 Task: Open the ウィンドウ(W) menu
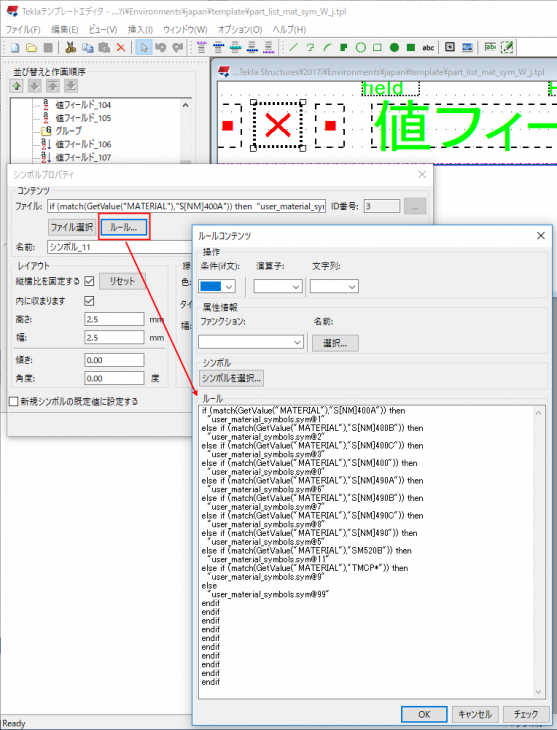[x=185, y=30]
